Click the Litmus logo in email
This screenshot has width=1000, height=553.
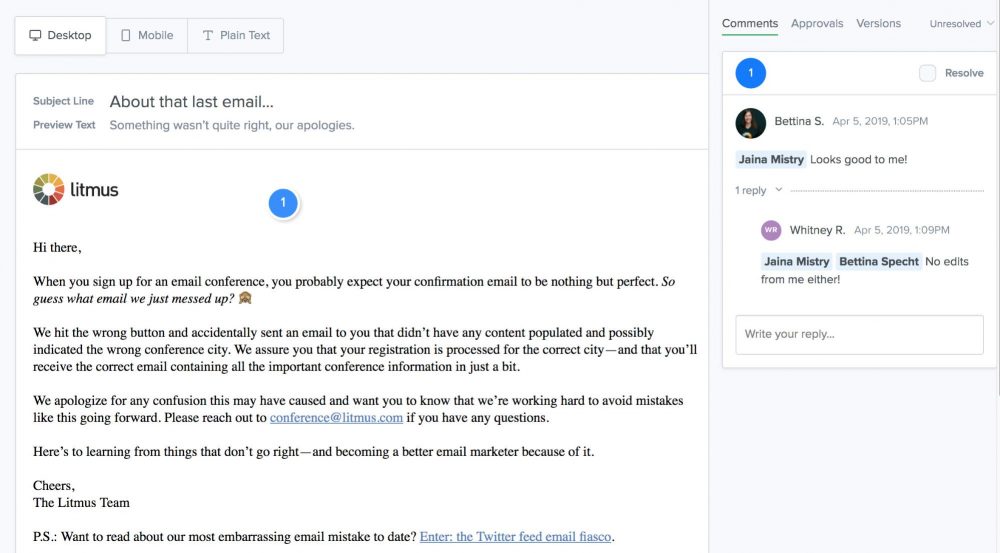pos(76,189)
